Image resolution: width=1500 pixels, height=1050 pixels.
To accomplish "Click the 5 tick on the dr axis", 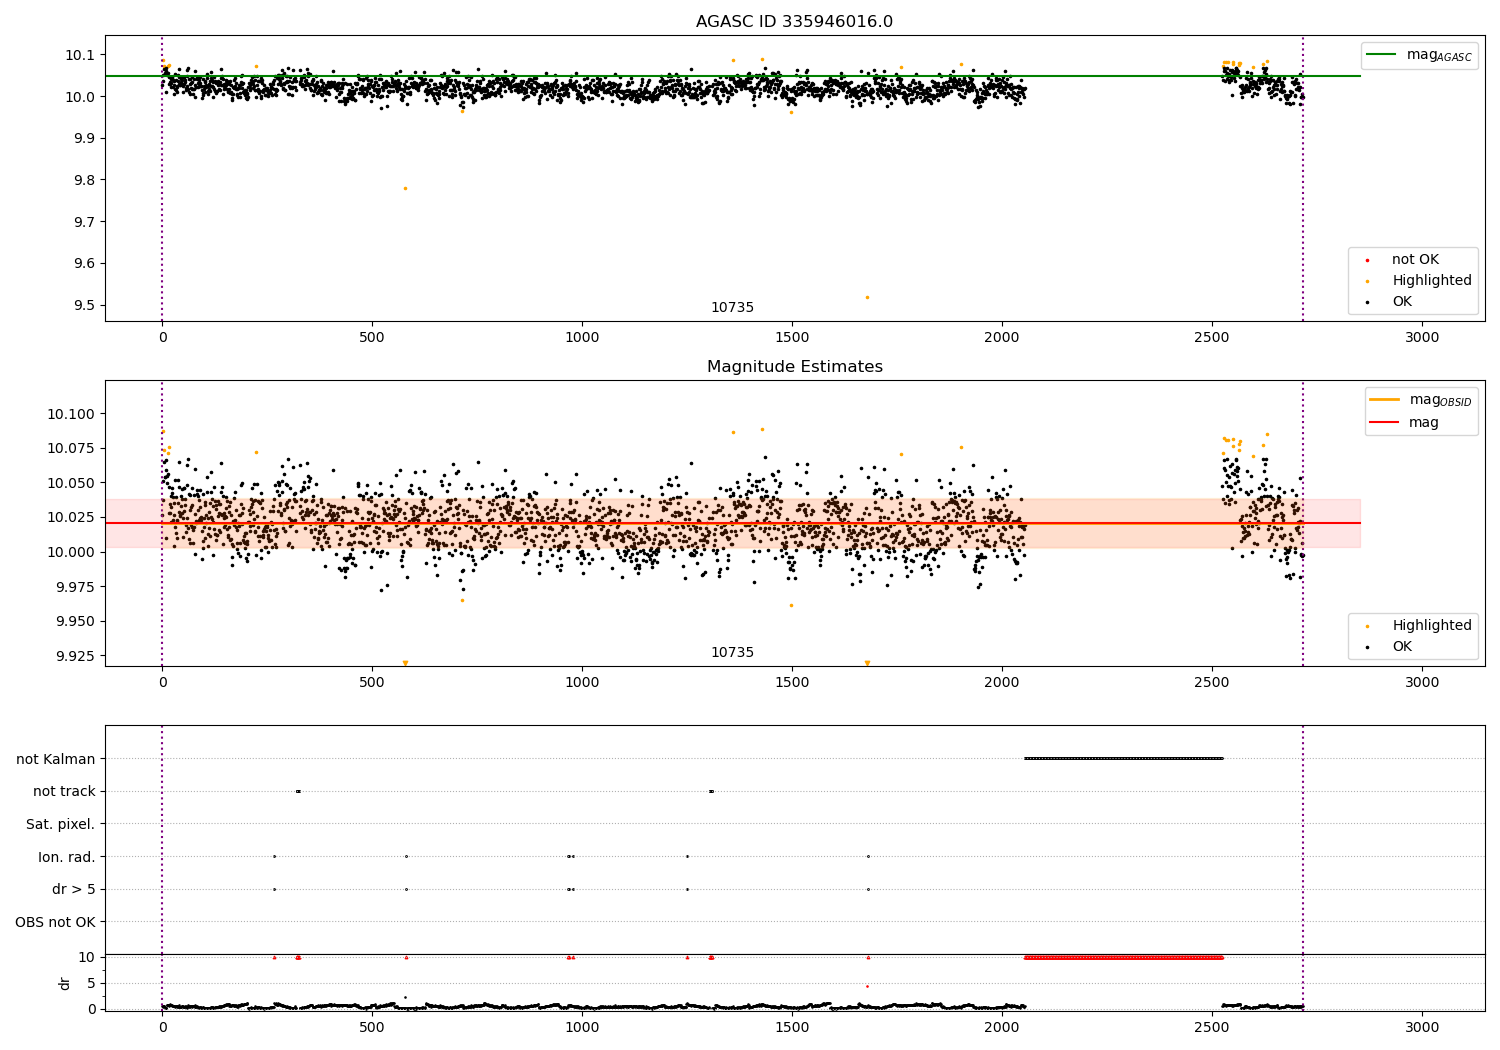I will click(x=92, y=983).
